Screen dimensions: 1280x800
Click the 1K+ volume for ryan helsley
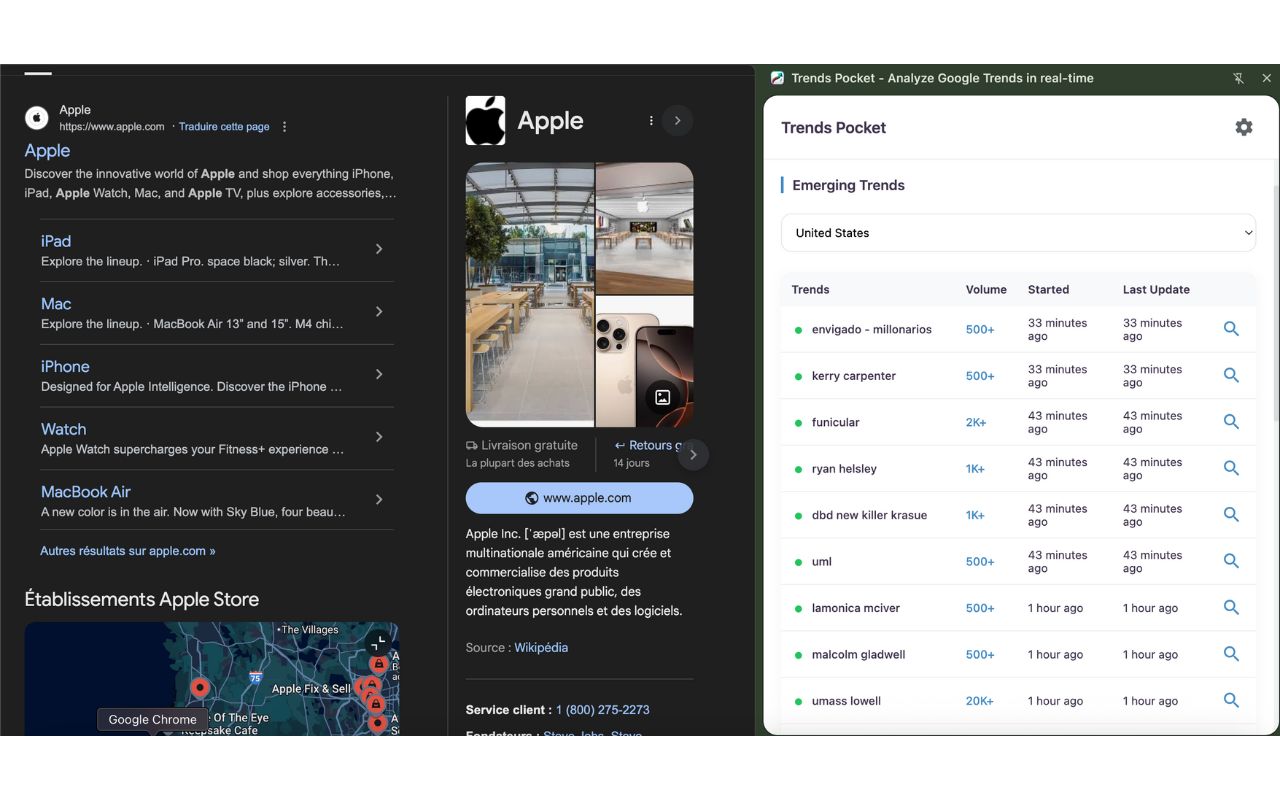click(975, 469)
